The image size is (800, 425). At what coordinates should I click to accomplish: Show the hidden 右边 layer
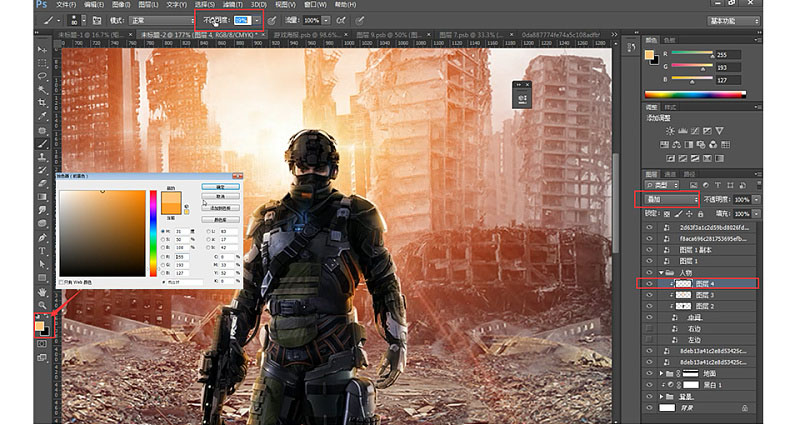[649, 329]
